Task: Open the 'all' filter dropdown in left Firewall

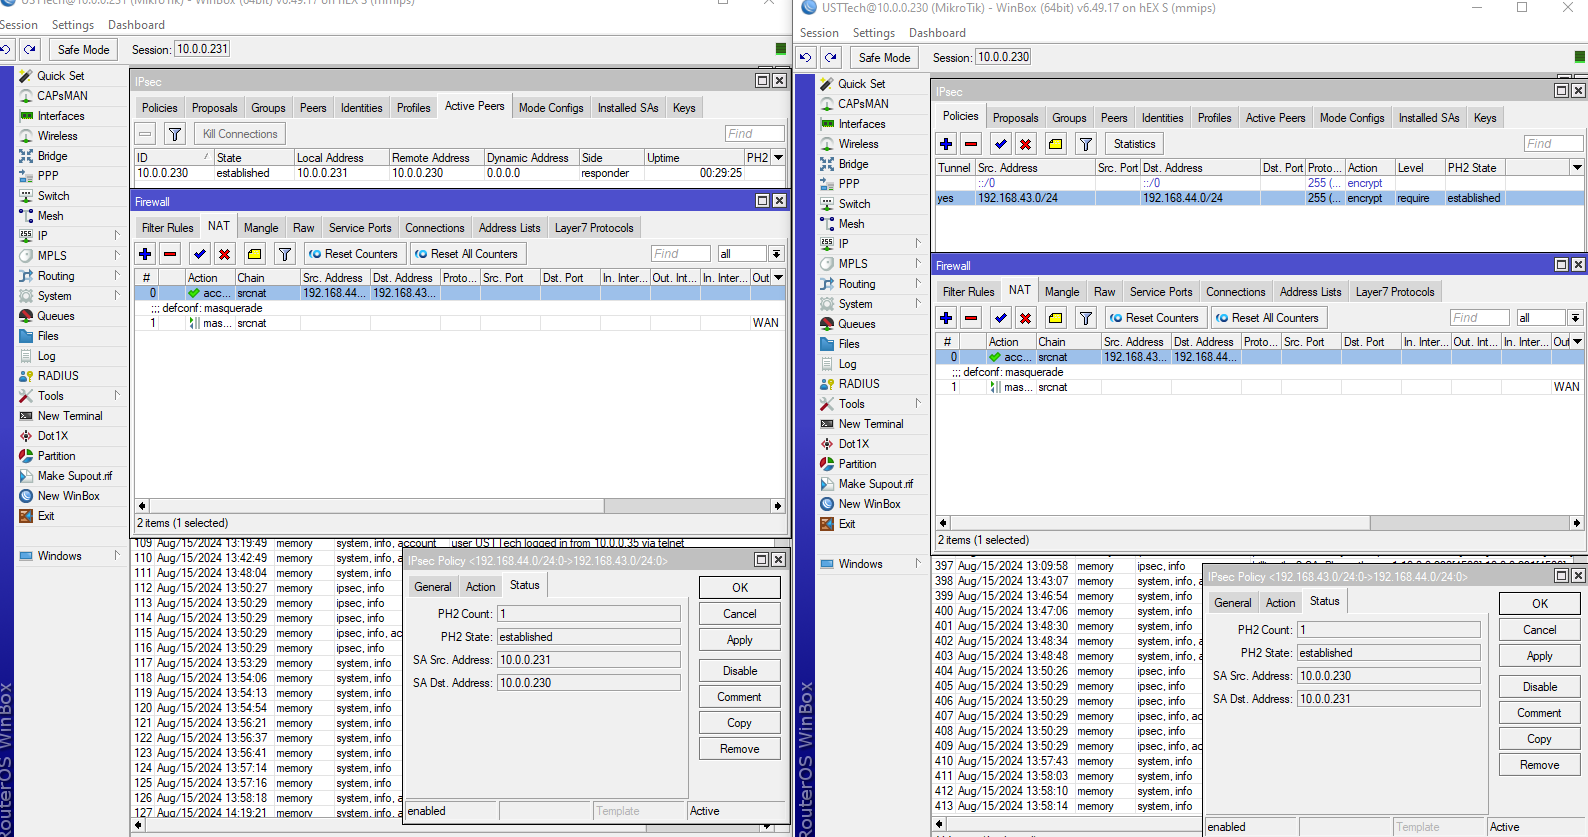Action: pyautogui.click(x=776, y=254)
